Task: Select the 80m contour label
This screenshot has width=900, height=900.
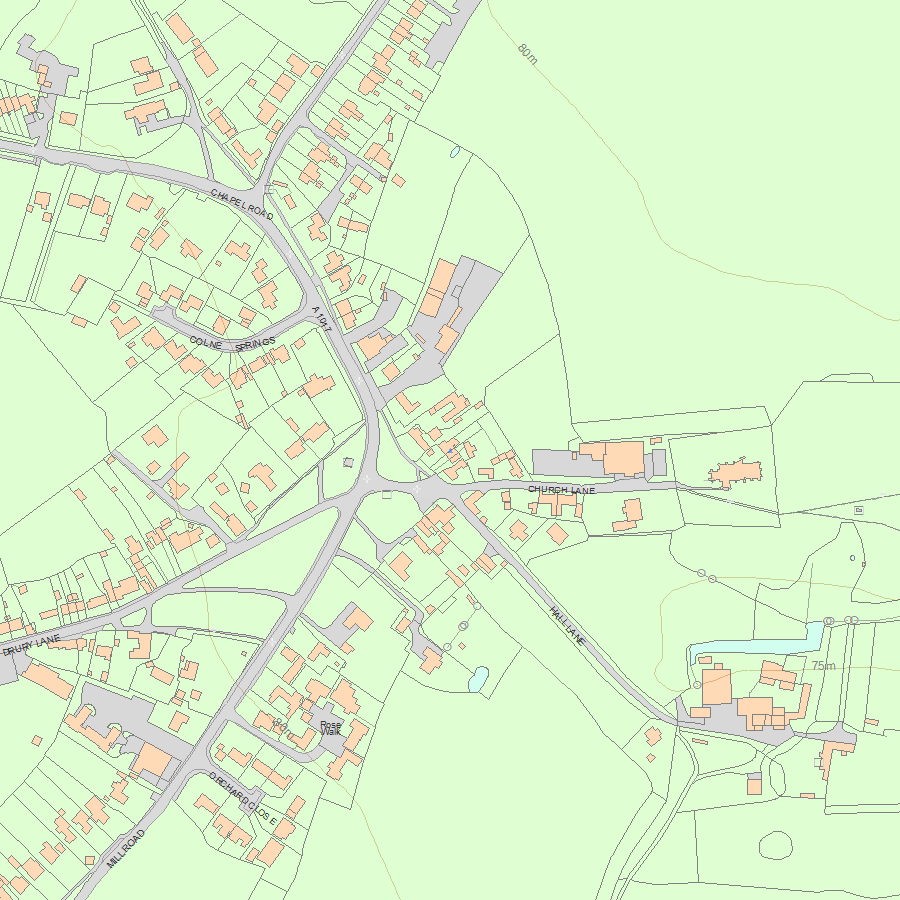Action: [527, 53]
